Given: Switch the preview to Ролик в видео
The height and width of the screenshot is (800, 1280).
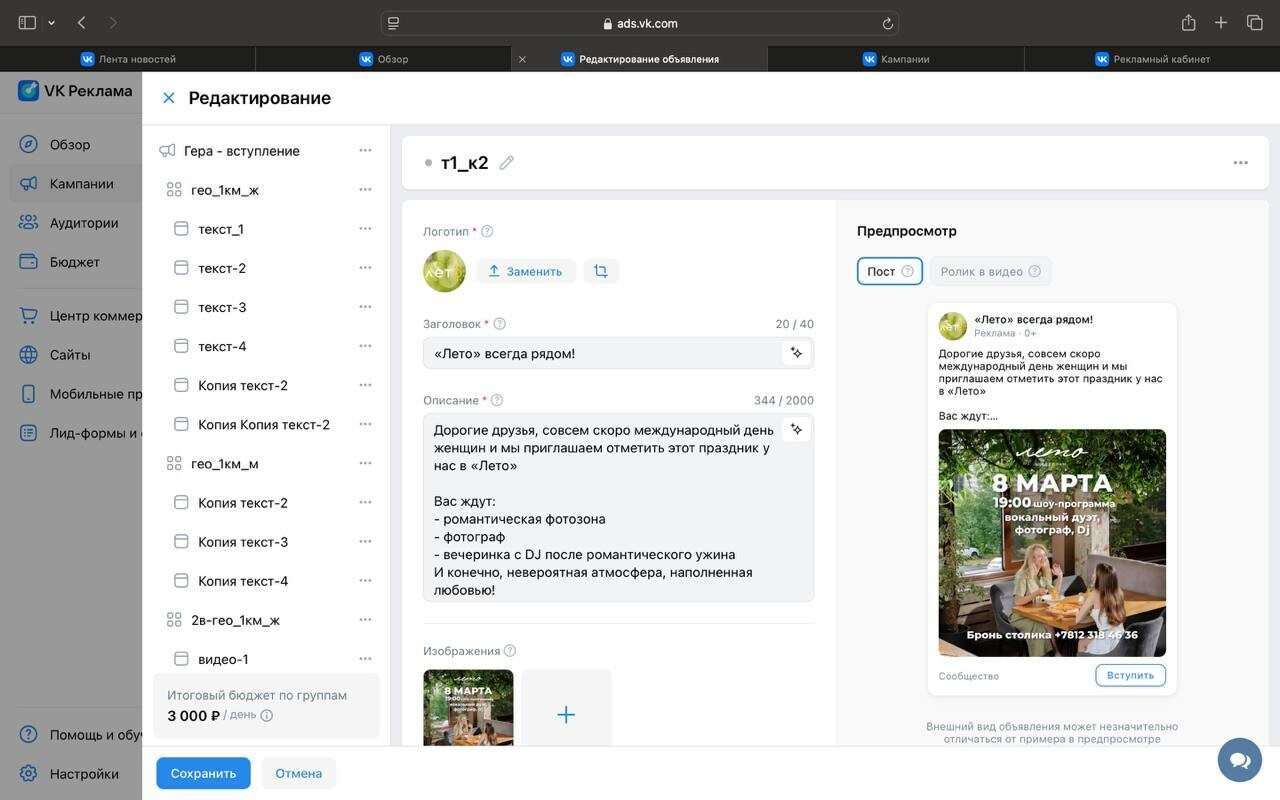Looking at the screenshot, I should tap(990, 271).
